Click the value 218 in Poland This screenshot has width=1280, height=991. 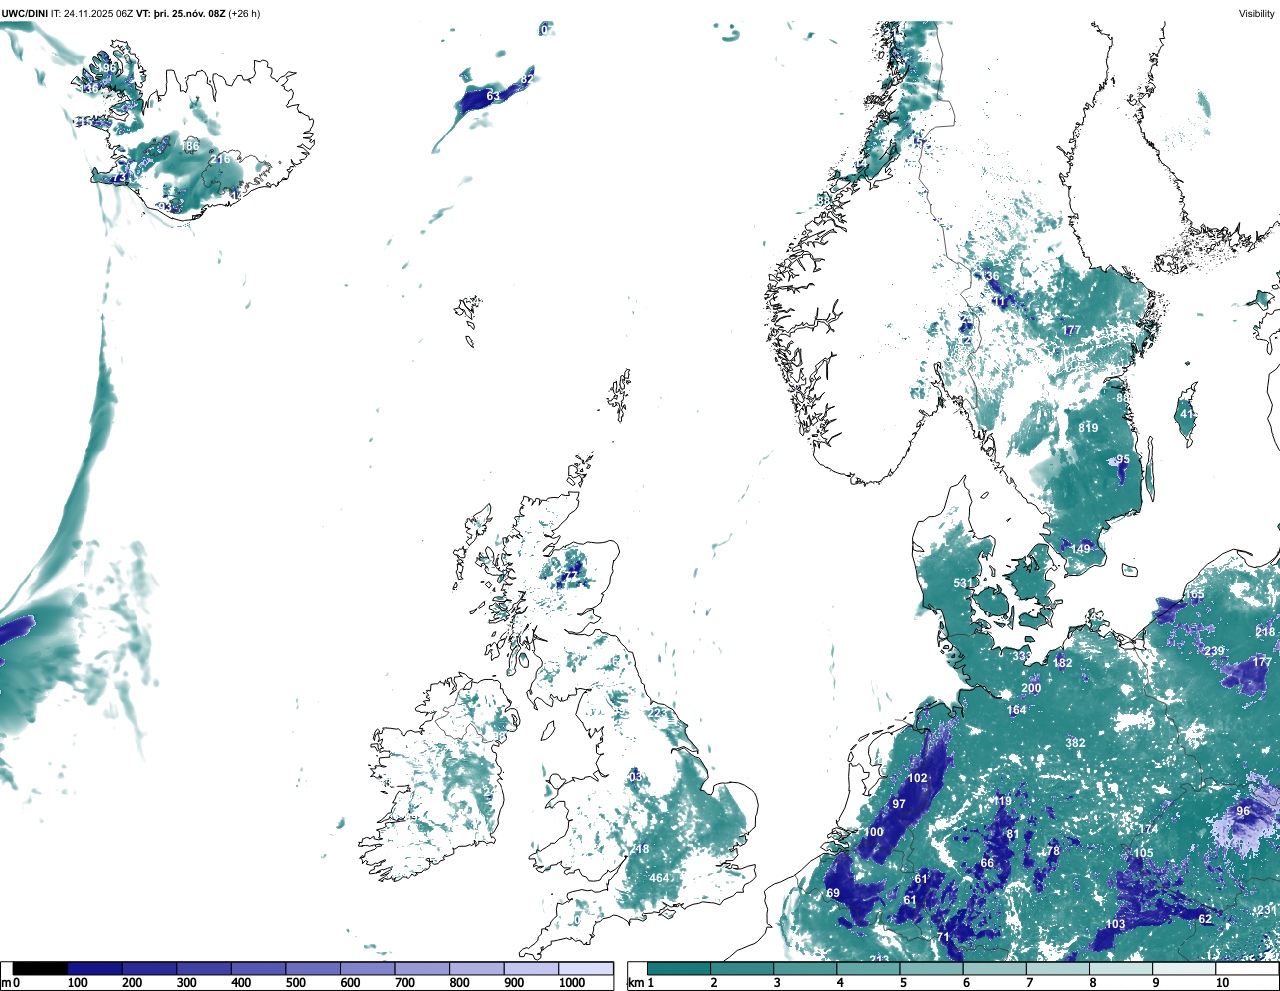pos(1266,632)
